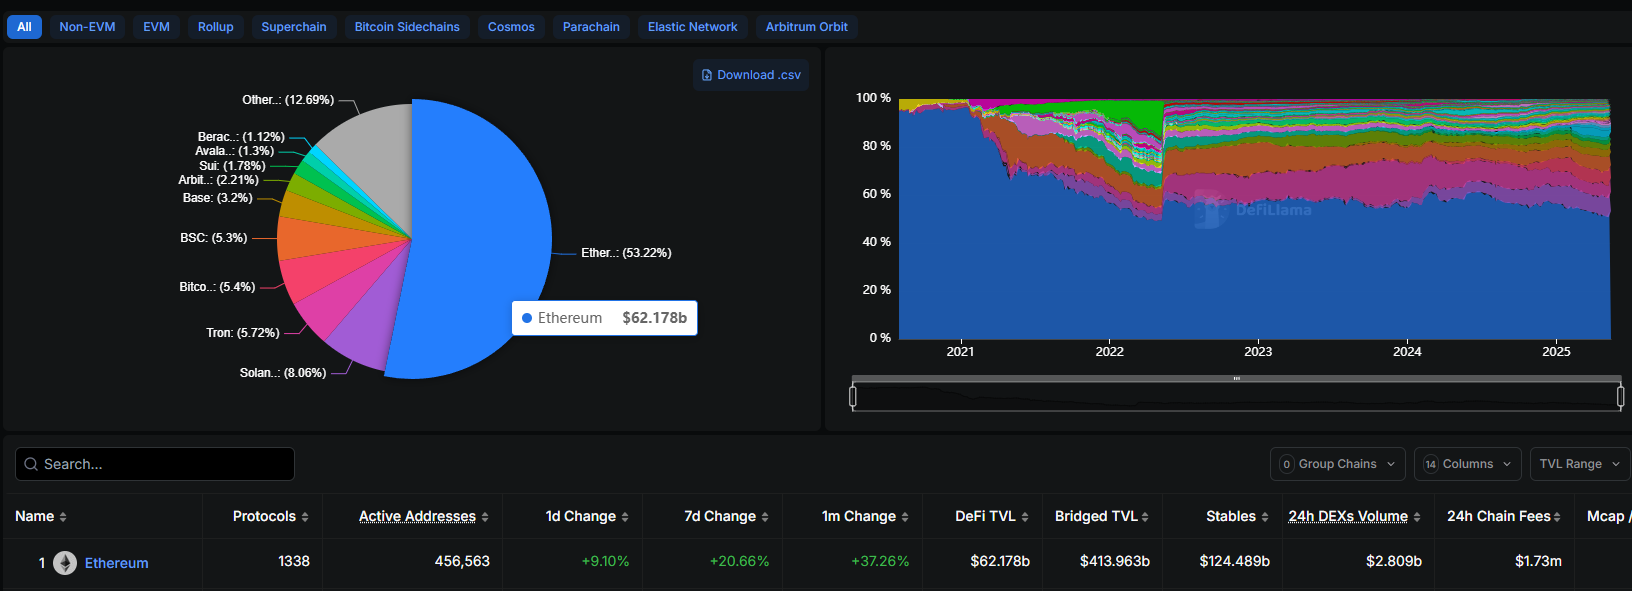The width and height of the screenshot is (1632, 591).
Task: Click sort icon beside 1d Change header
Action: pyautogui.click(x=625, y=517)
